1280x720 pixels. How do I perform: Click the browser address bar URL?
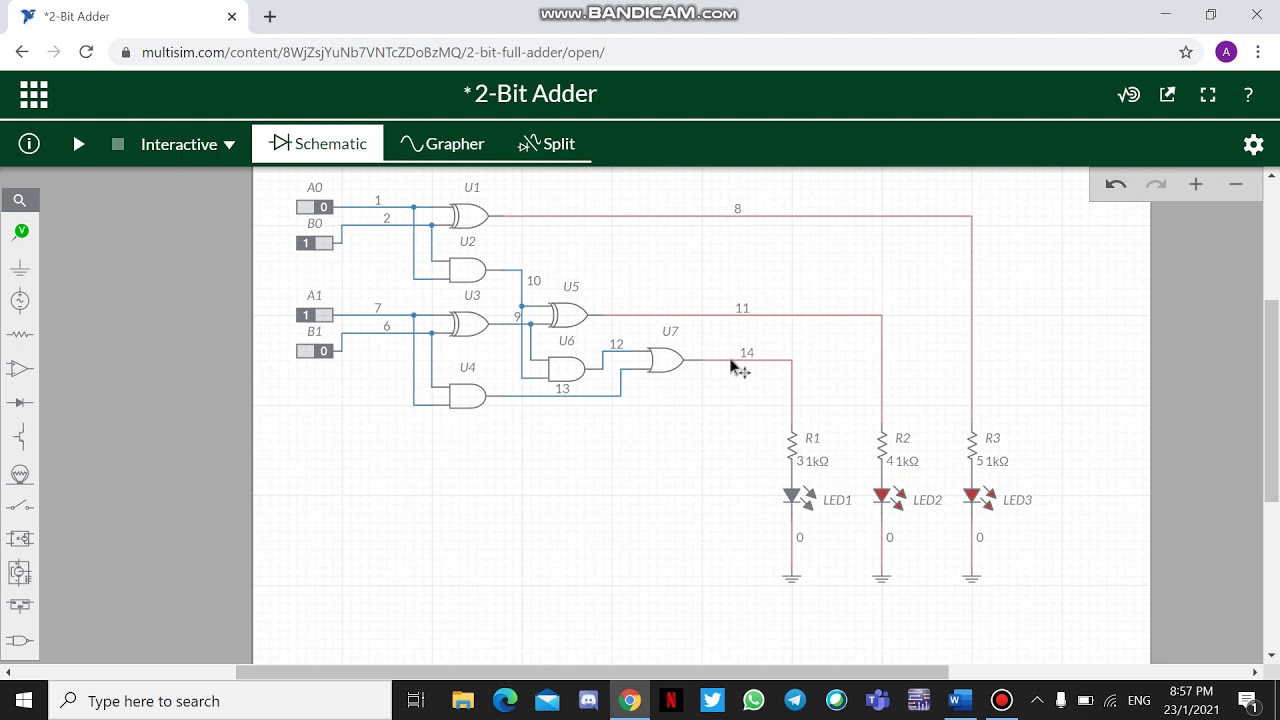[x=373, y=52]
